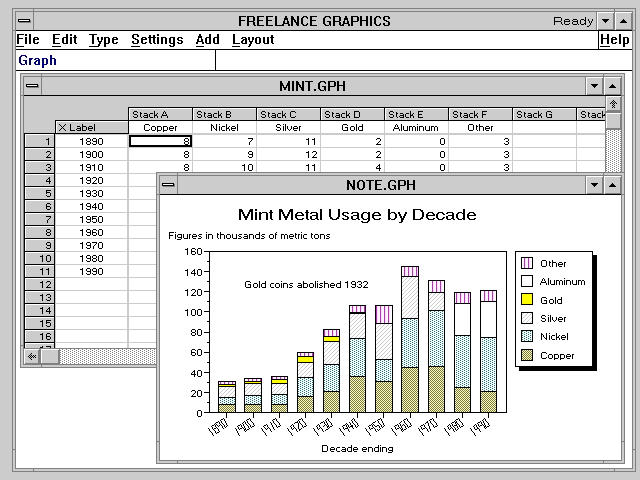Click the 1890 X label cell
This screenshot has width=640, height=480.
tap(91, 141)
